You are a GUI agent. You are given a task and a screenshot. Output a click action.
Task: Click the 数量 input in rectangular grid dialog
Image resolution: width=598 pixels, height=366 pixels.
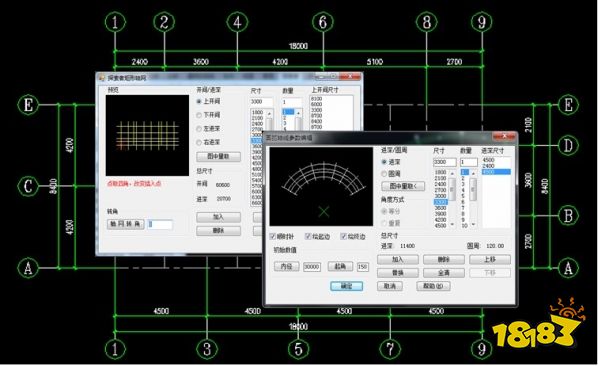pyautogui.click(x=292, y=102)
